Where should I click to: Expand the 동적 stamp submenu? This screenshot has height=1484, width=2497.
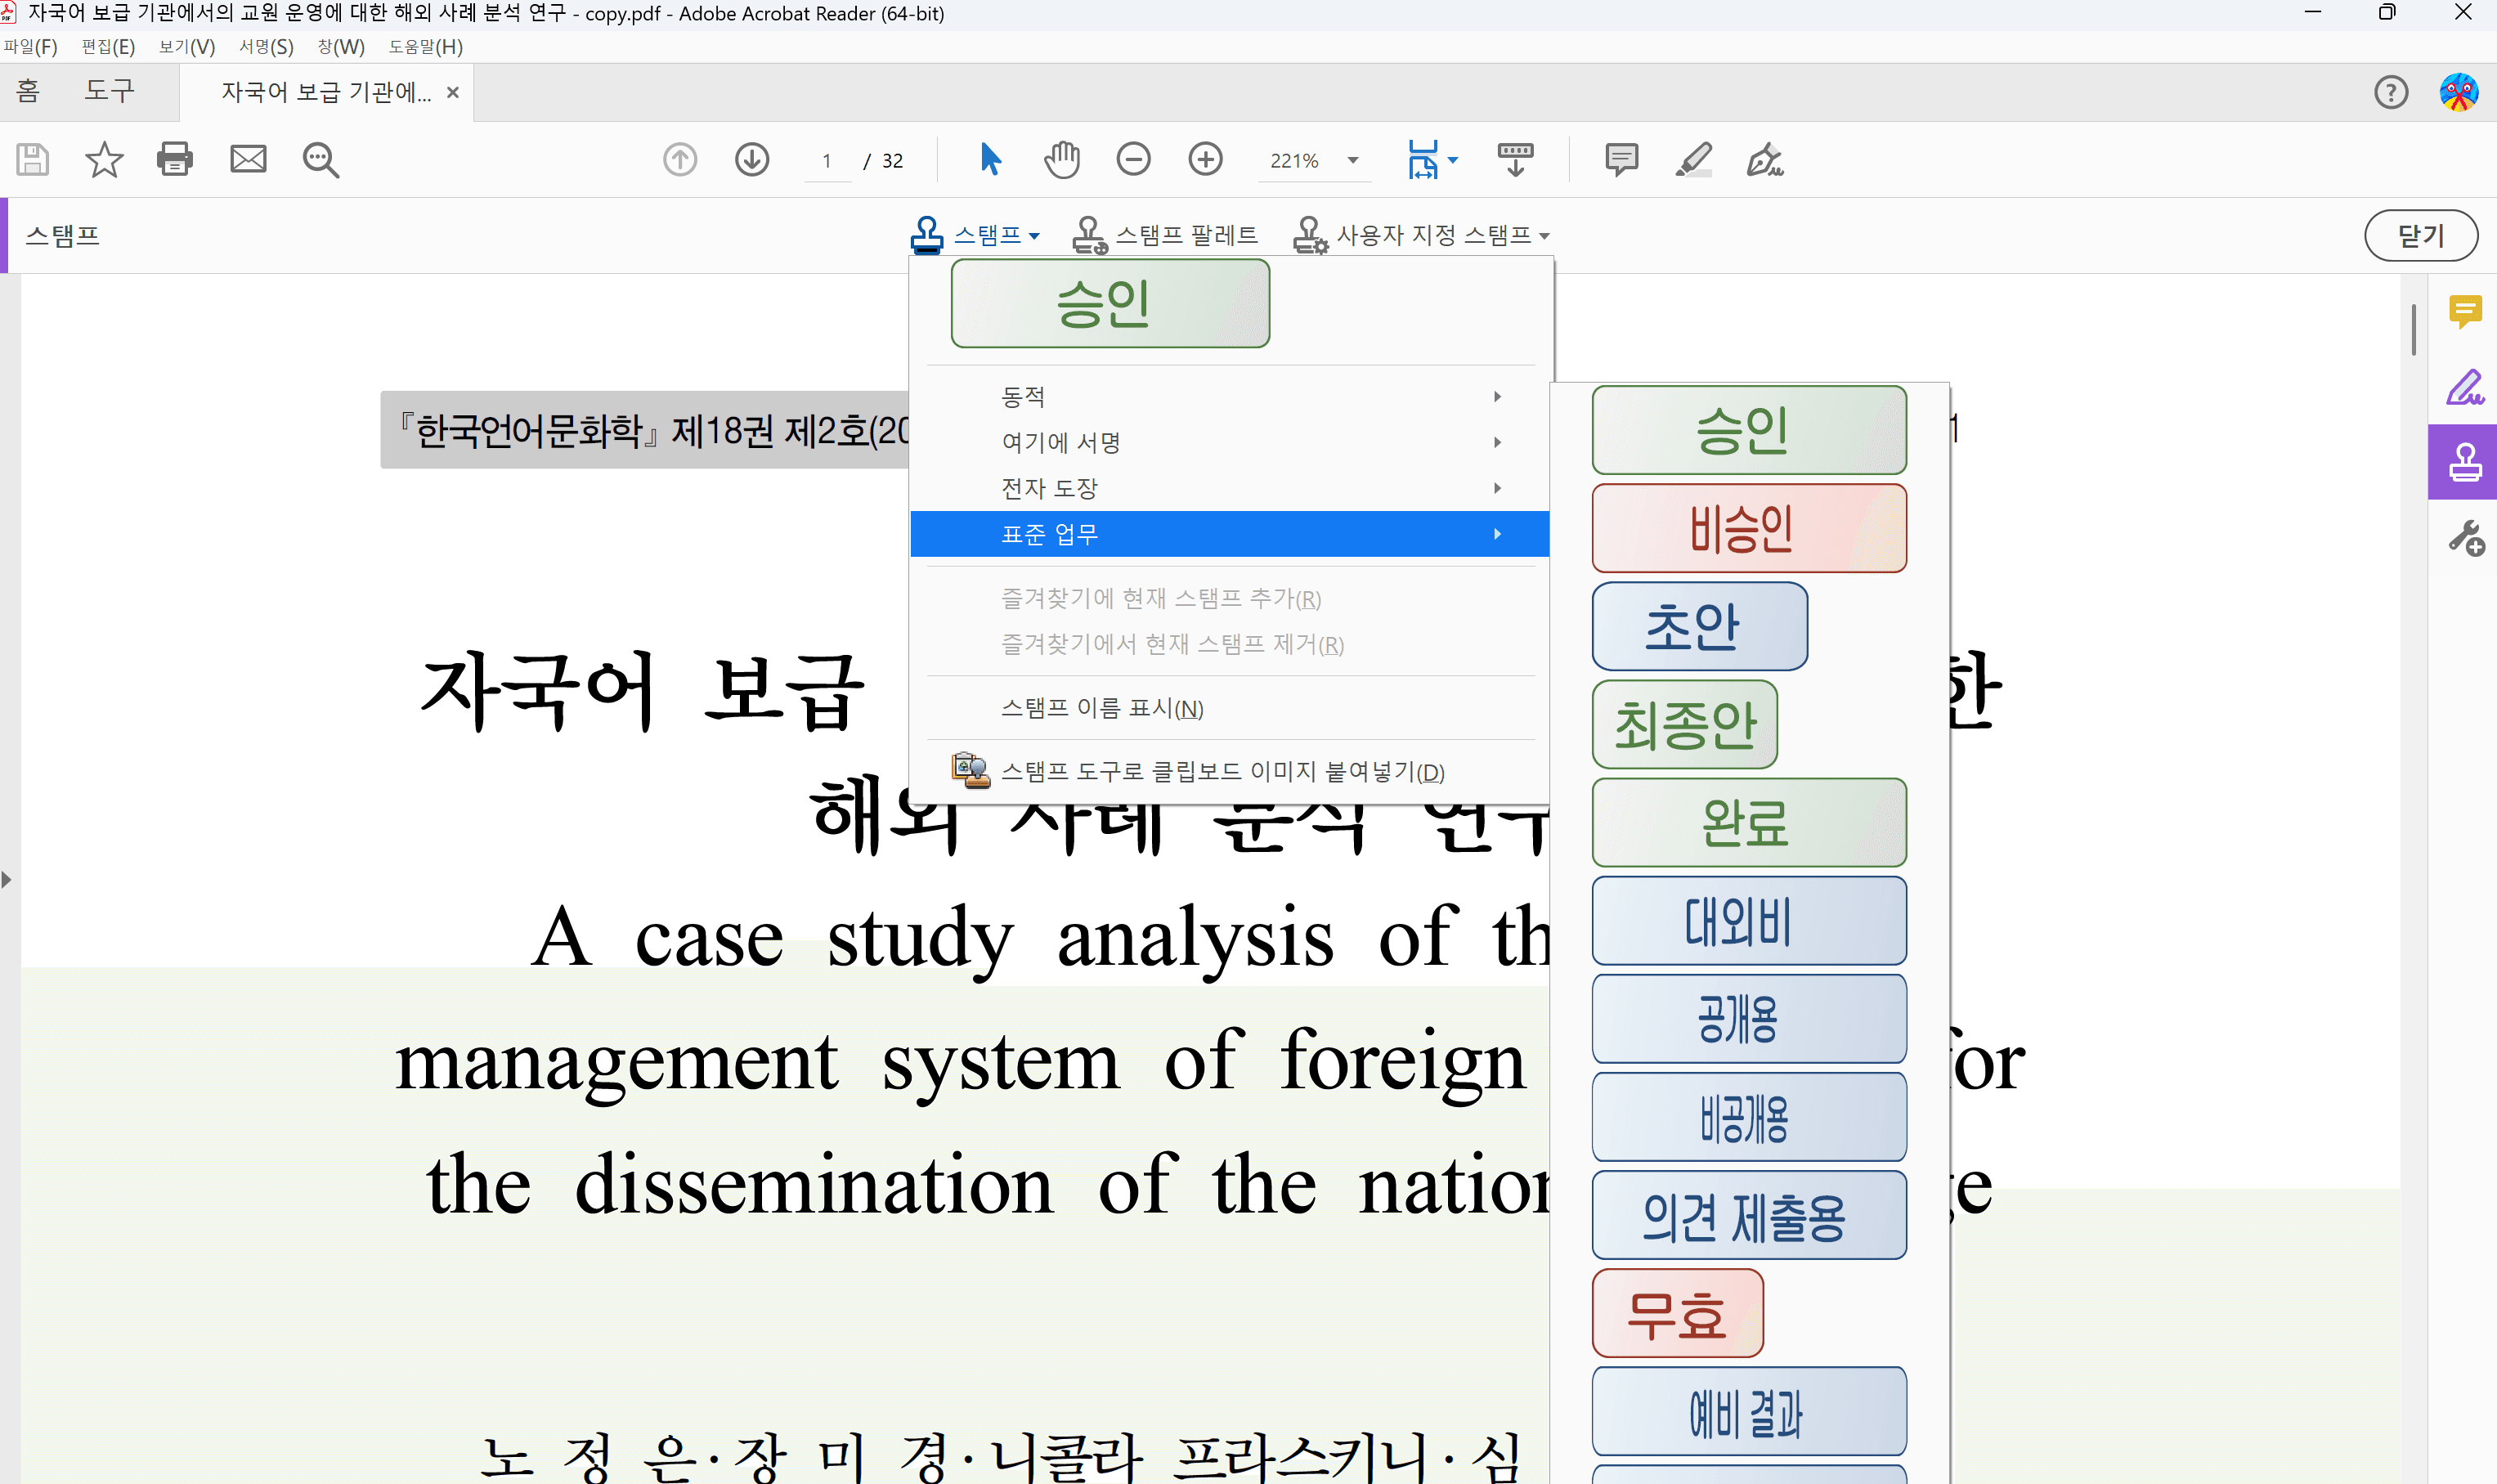coord(1230,396)
